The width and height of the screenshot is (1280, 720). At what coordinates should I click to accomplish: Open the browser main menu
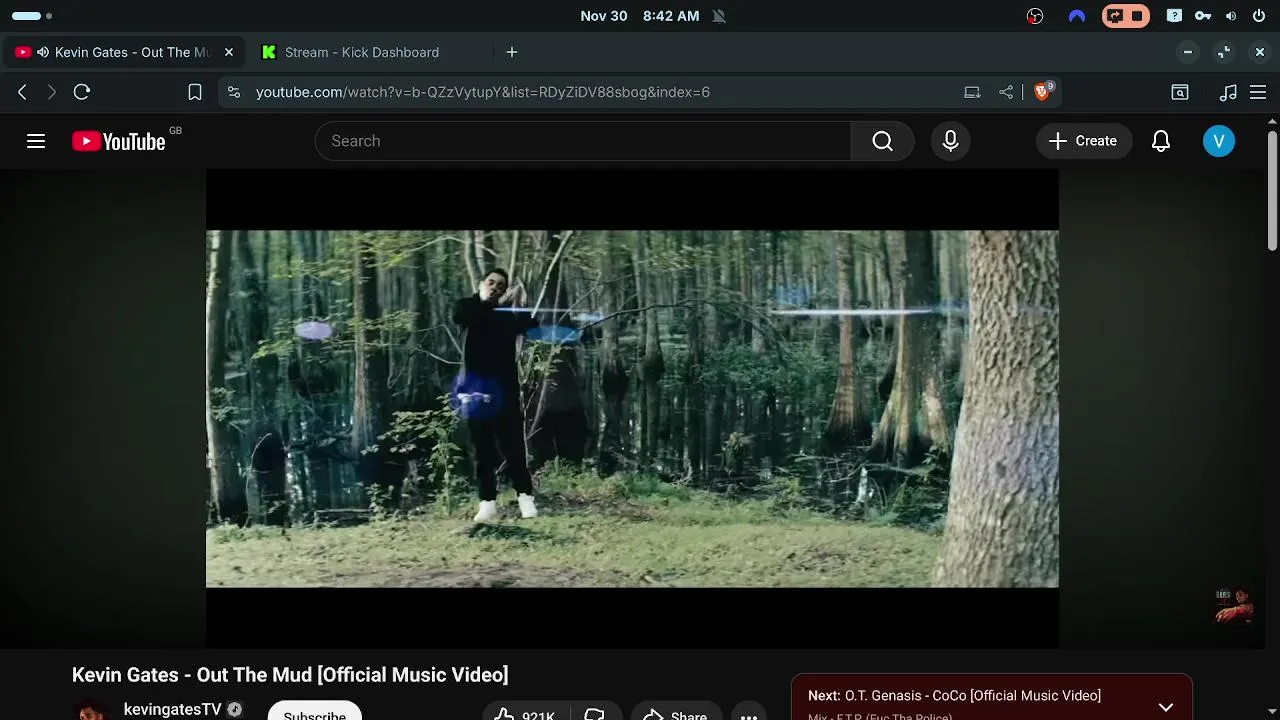point(1260,92)
